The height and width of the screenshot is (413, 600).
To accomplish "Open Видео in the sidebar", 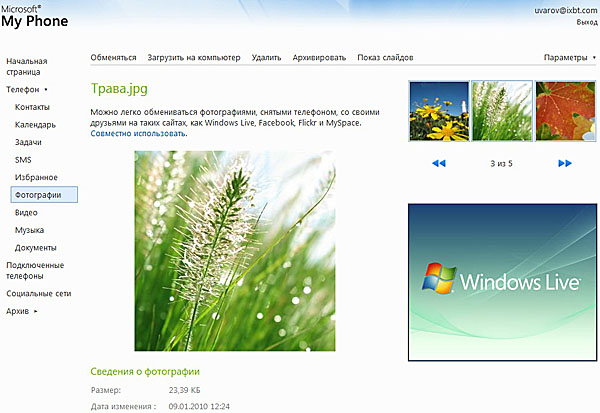I will point(26,213).
